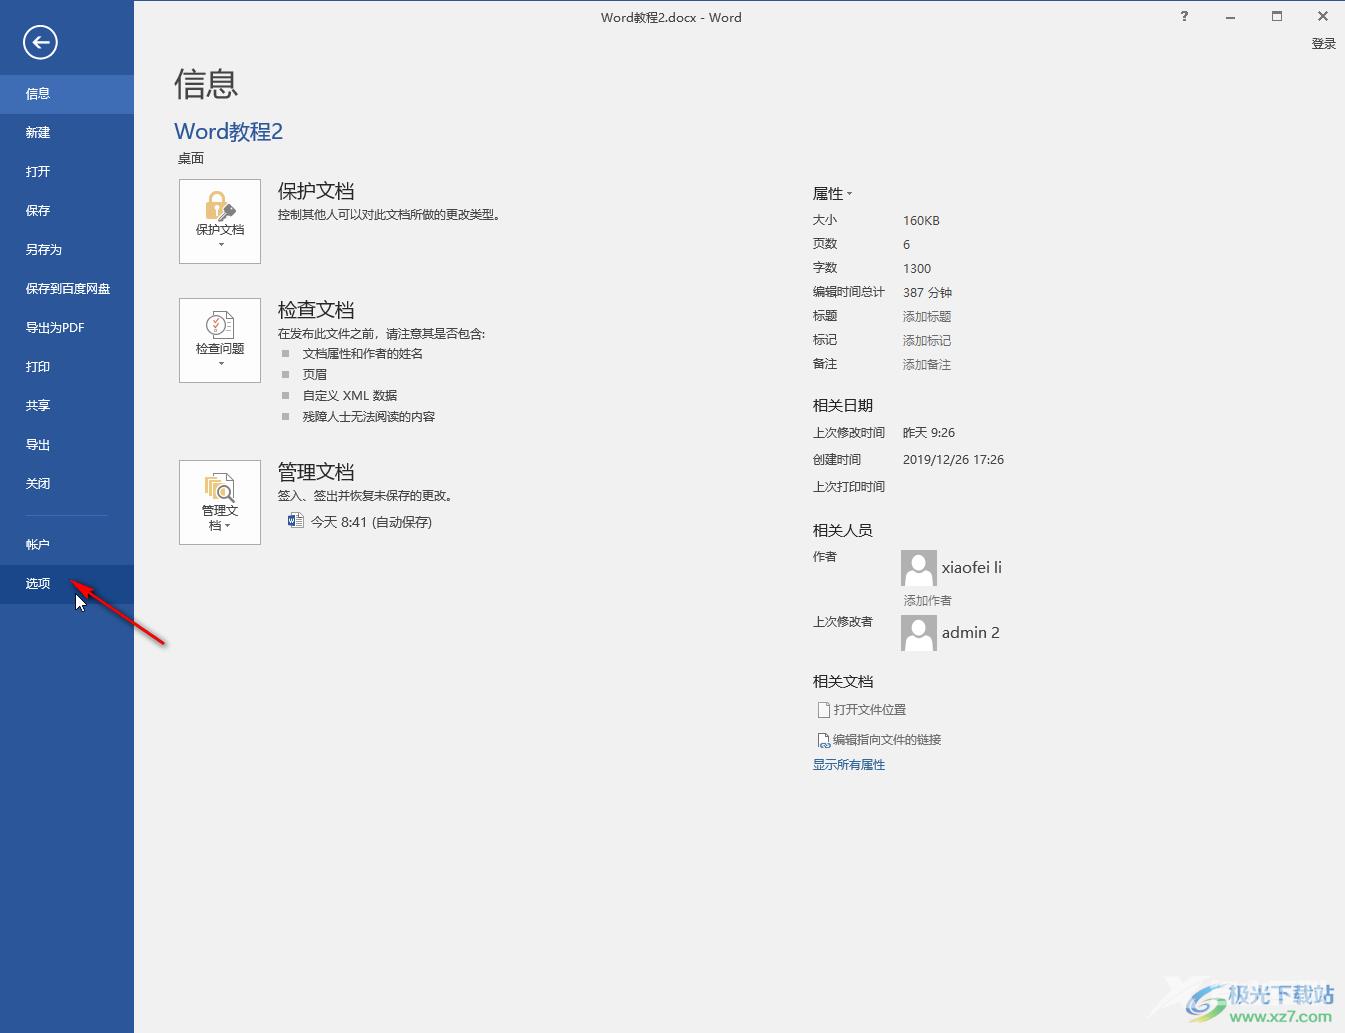Viewport: 1345px width, 1033px height.
Task: Click 关闭 (Close) in the sidebar
Action: tap(67, 484)
